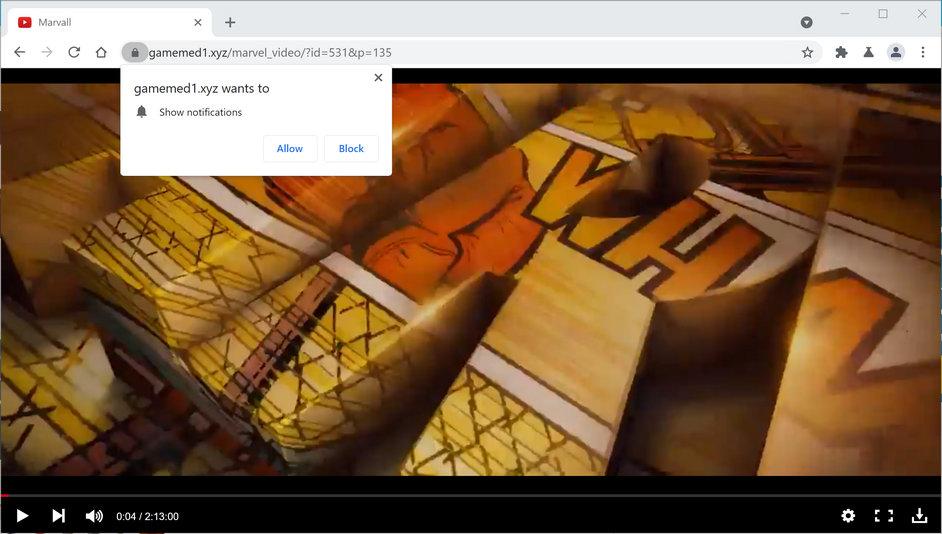
Task: Reload the current page
Action: tap(74, 52)
